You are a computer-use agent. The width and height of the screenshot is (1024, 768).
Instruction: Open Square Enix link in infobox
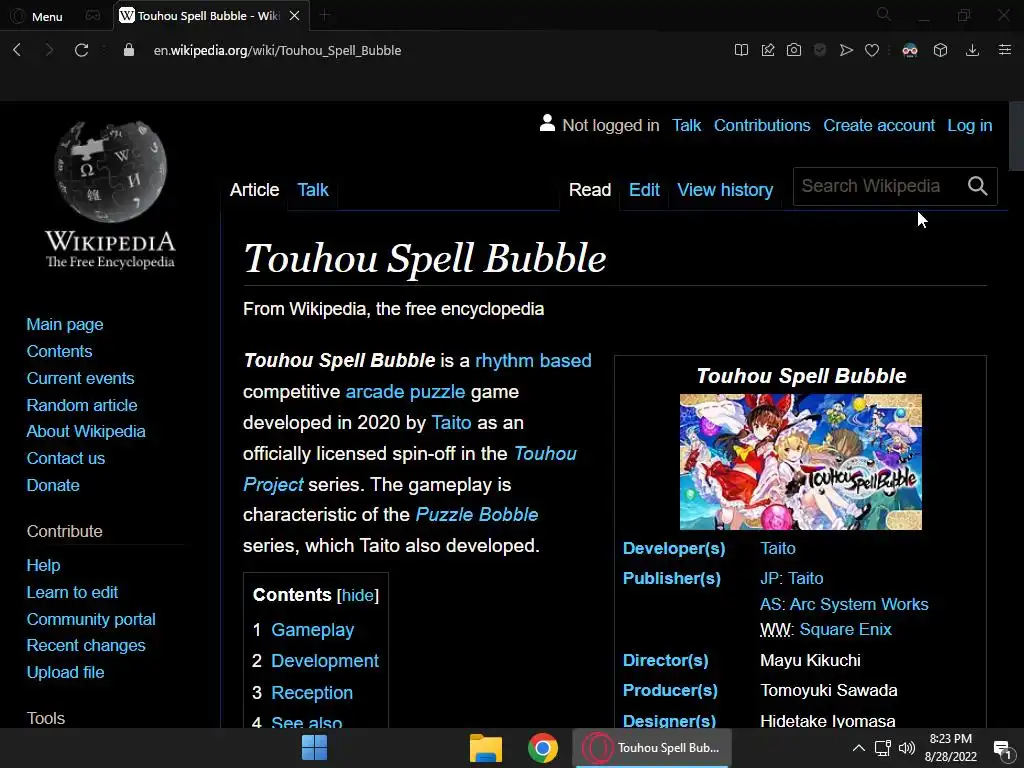pyautogui.click(x=846, y=630)
